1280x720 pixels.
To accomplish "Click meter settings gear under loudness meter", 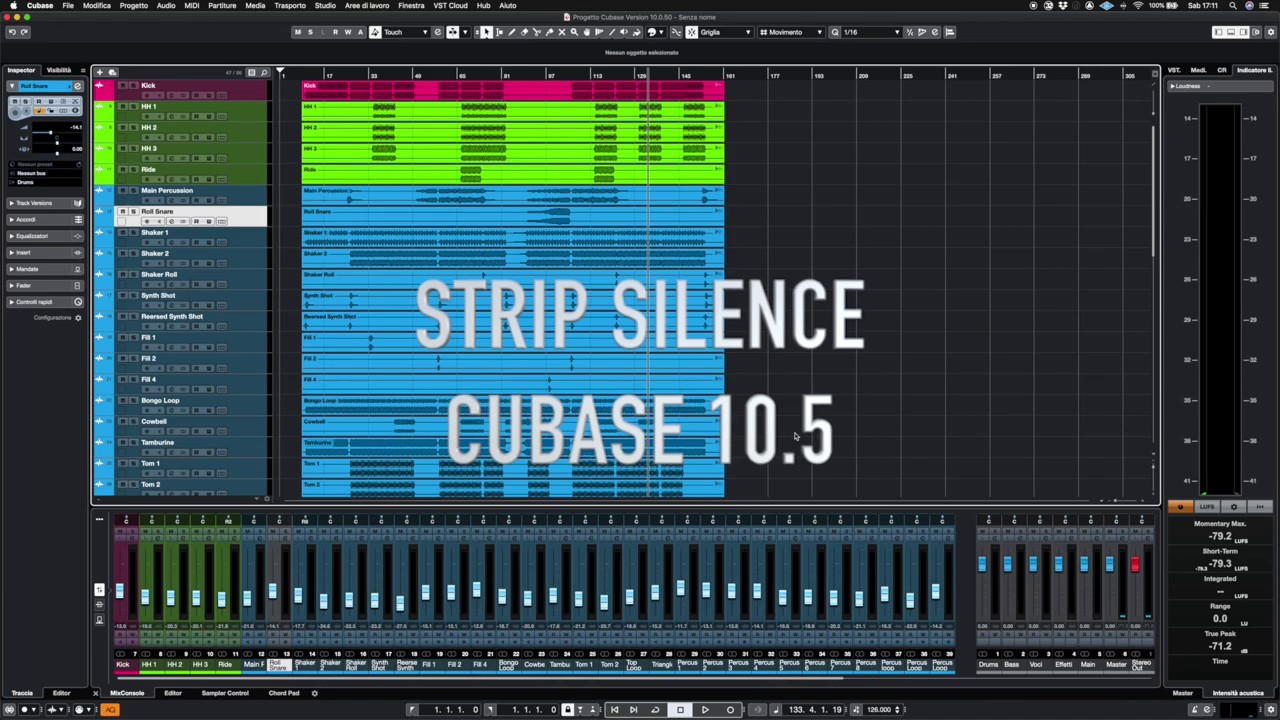I will [1233, 507].
